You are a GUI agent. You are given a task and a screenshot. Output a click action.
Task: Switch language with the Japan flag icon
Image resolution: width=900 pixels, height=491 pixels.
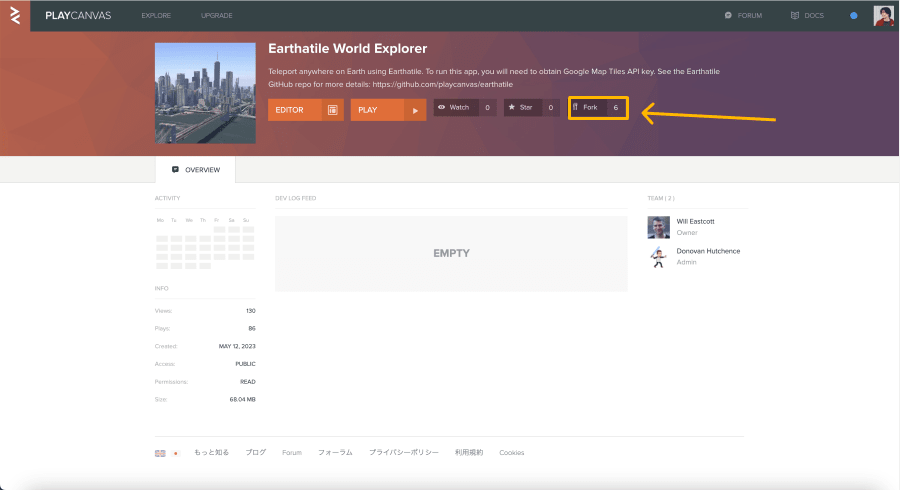pos(176,453)
